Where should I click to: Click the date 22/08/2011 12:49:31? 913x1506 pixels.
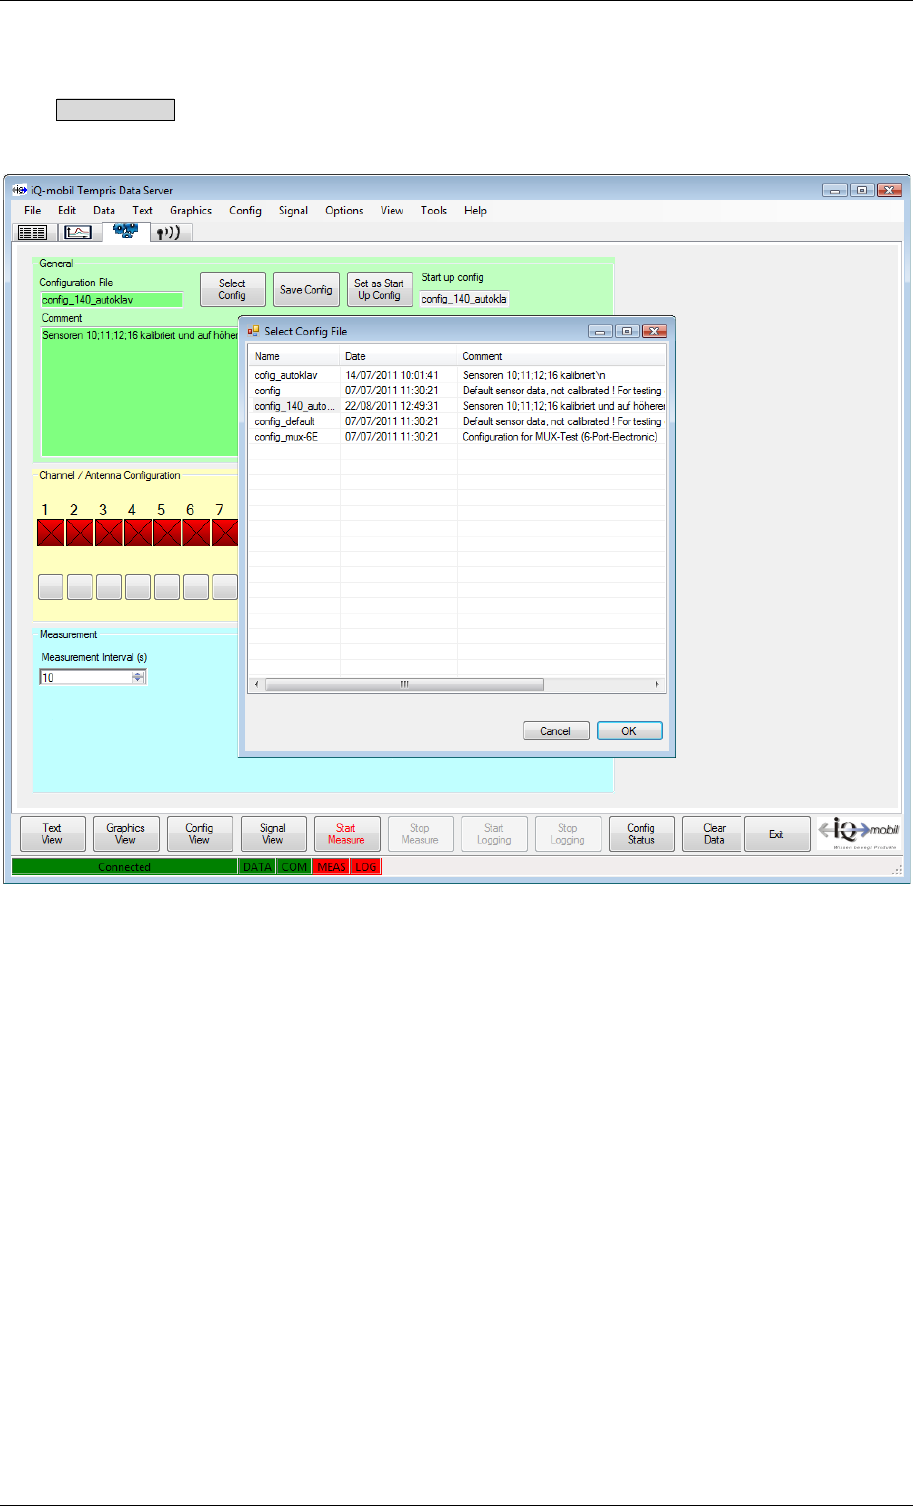point(392,406)
